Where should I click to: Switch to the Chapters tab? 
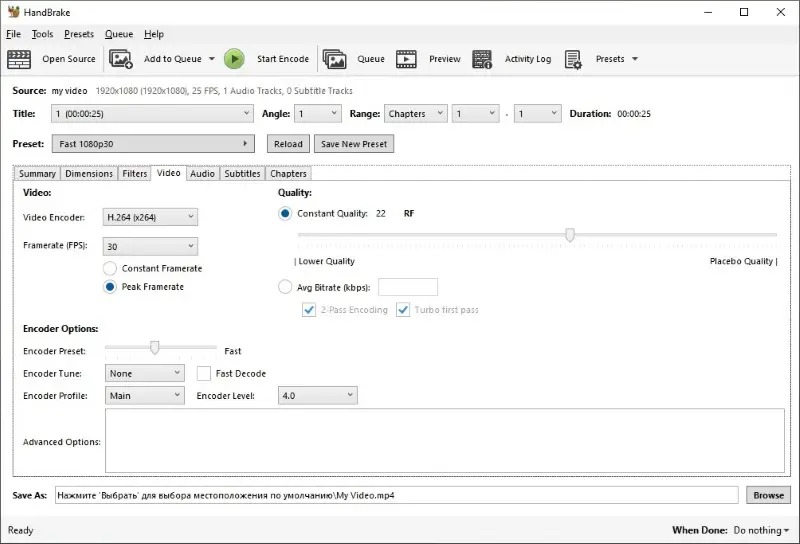(x=288, y=174)
